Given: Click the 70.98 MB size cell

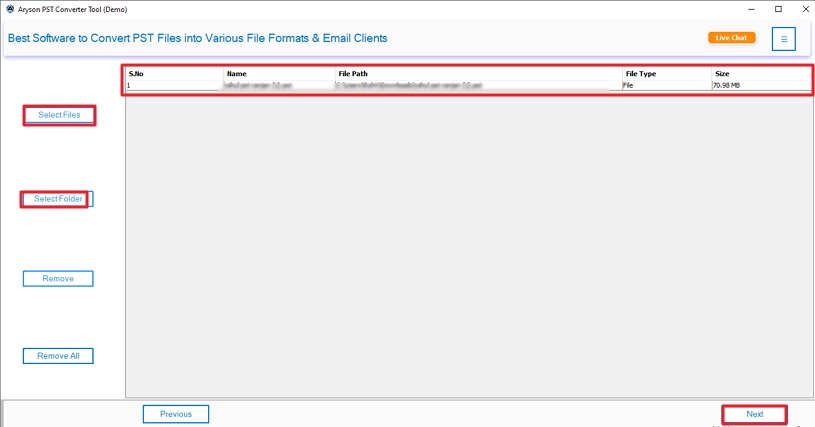Looking at the screenshot, I should pyautogui.click(x=761, y=85).
